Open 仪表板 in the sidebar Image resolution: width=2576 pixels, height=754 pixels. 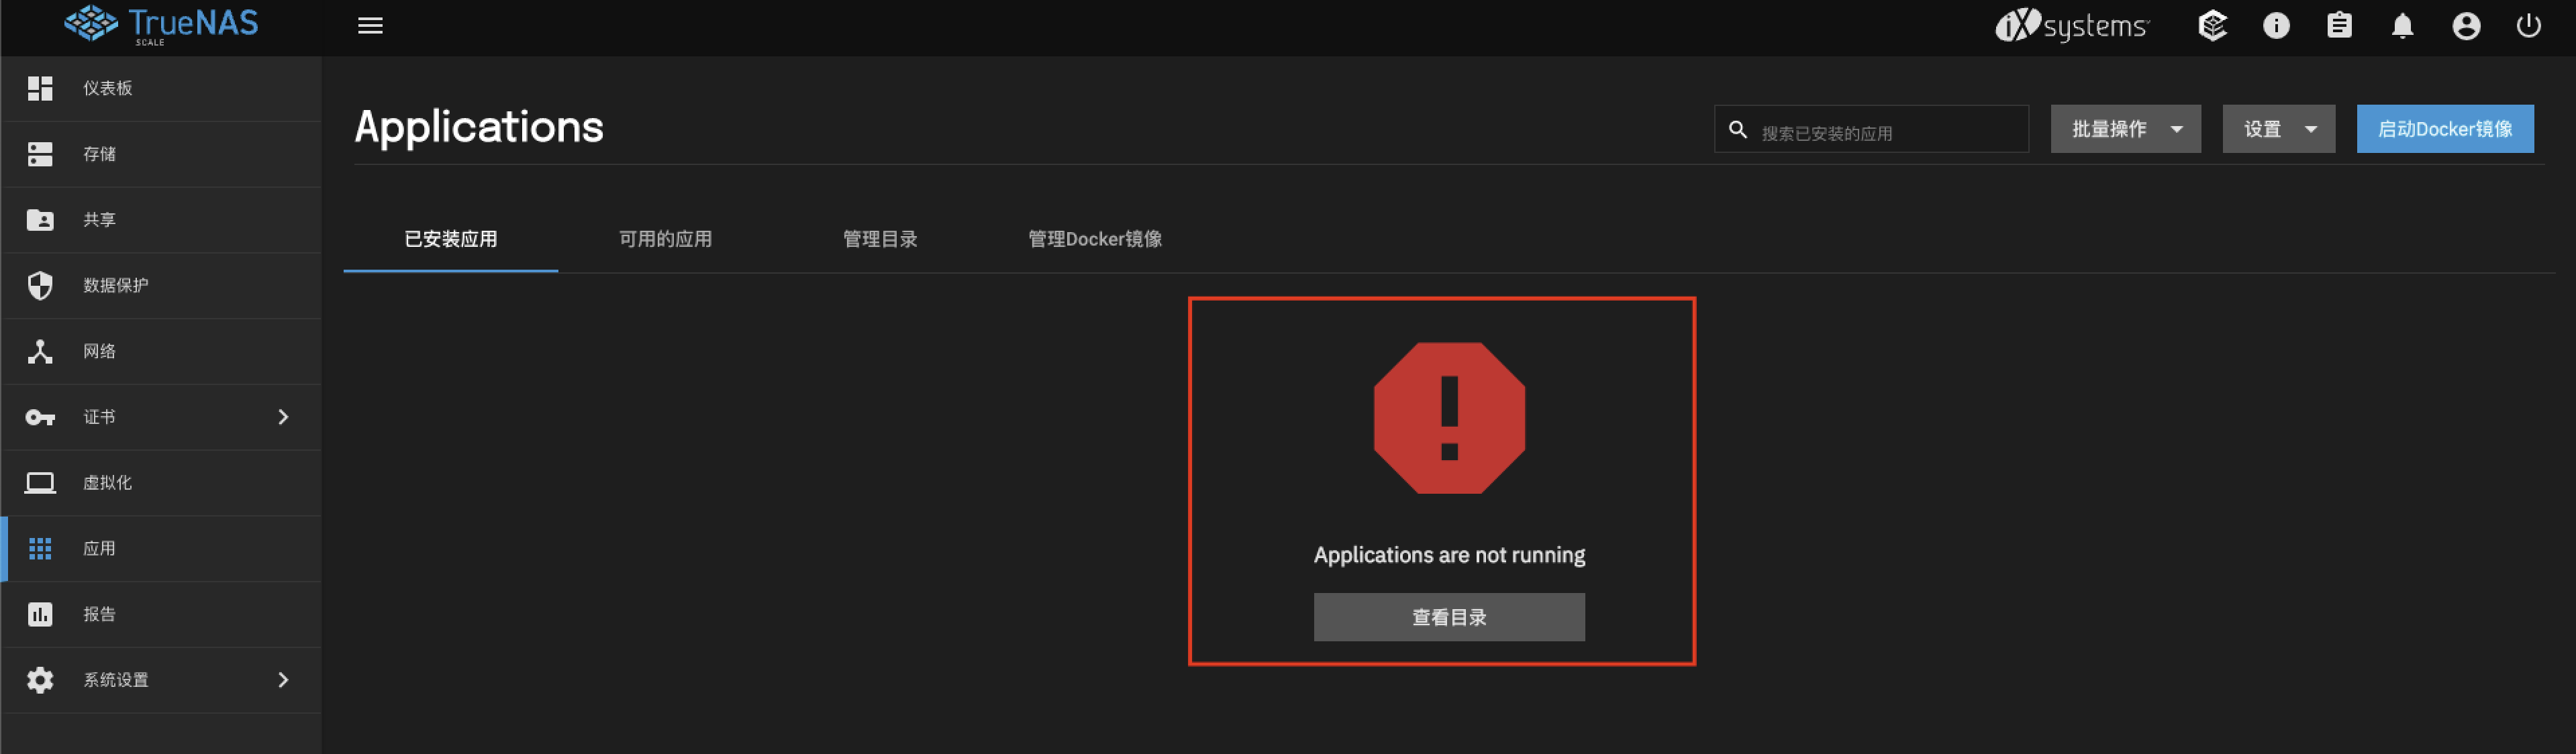click(x=161, y=88)
